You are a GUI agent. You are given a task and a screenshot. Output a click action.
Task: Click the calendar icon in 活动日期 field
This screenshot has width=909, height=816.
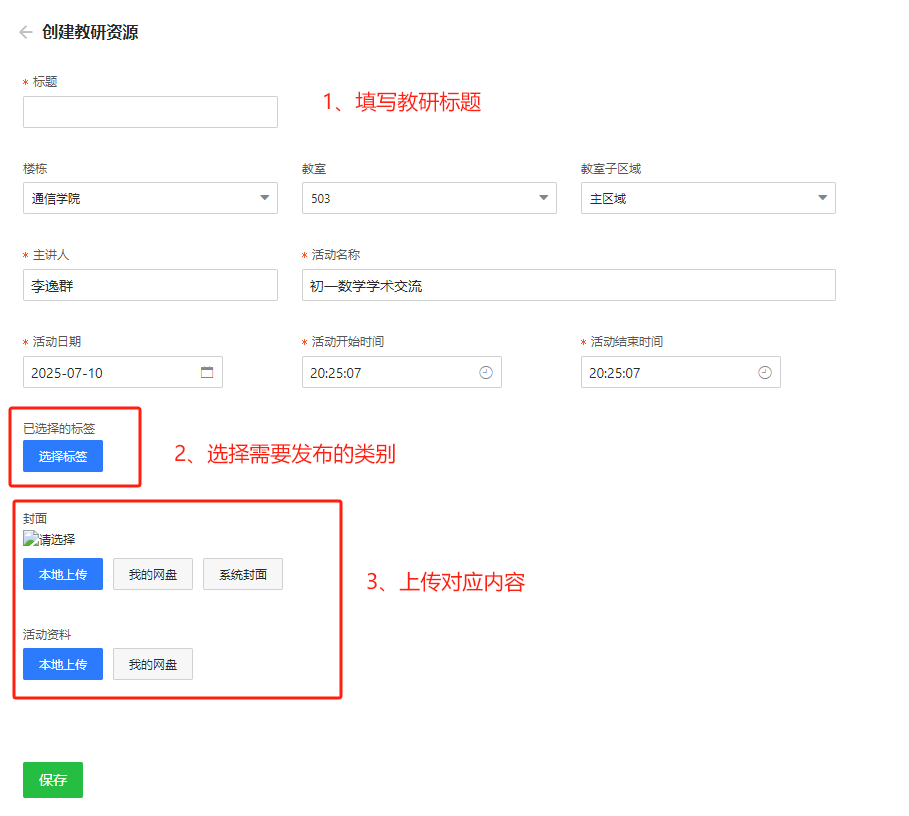click(207, 372)
